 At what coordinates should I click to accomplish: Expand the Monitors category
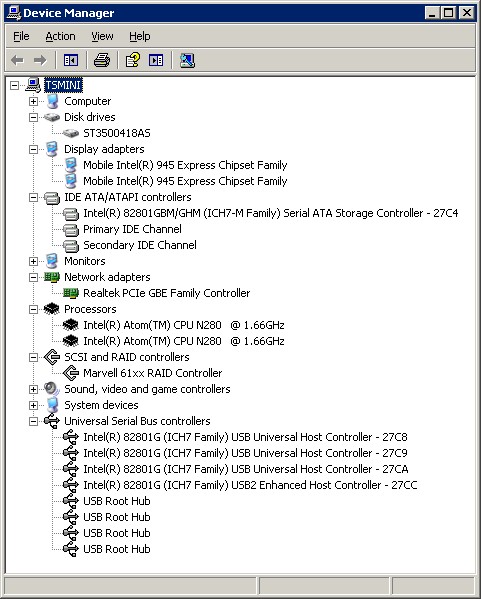[x=34, y=261]
